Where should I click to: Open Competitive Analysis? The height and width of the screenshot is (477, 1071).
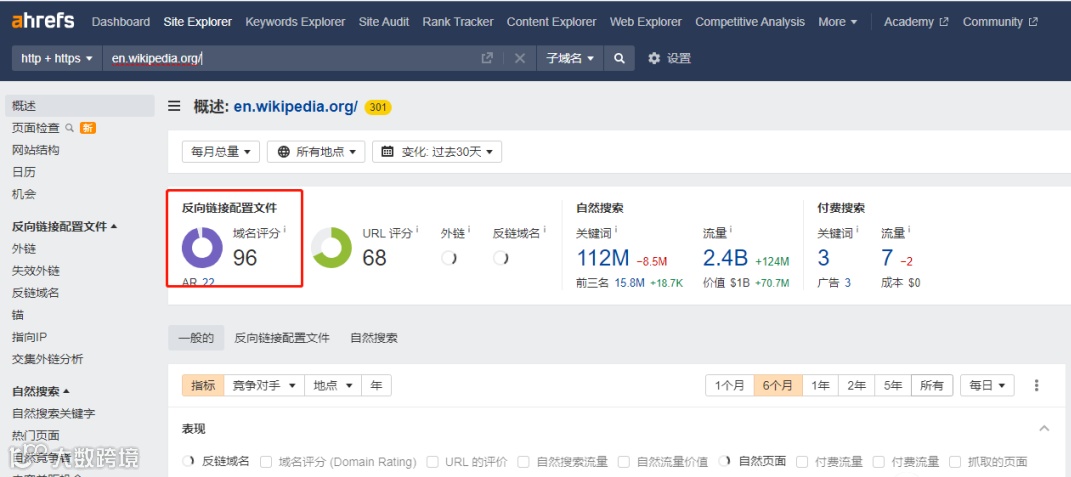(x=750, y=22)
